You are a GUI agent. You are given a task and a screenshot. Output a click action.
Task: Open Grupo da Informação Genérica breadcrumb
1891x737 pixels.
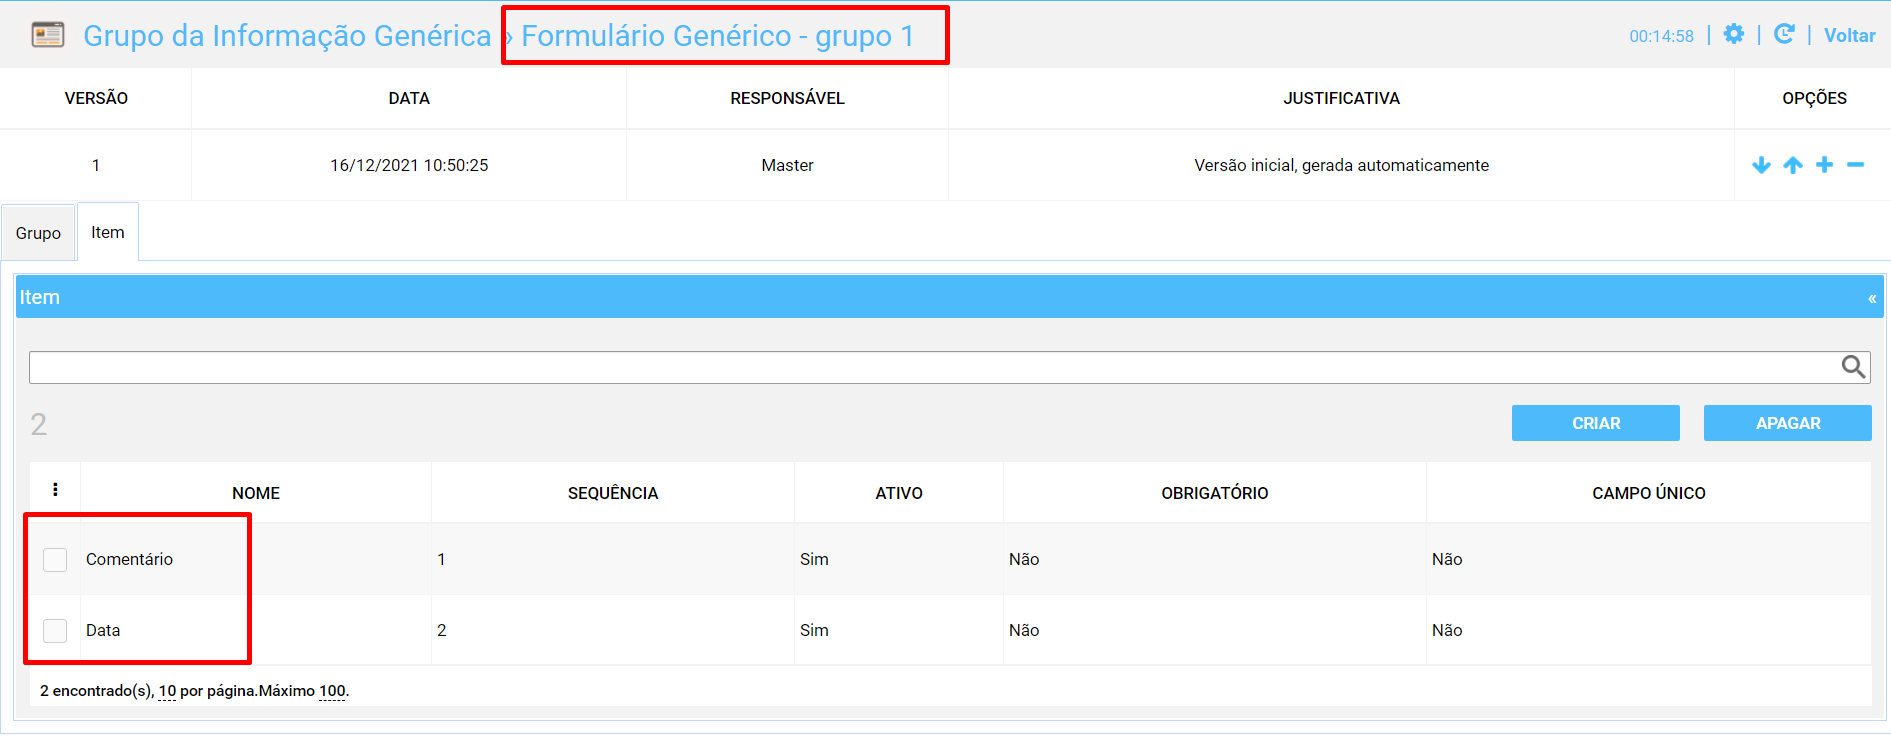287,35
